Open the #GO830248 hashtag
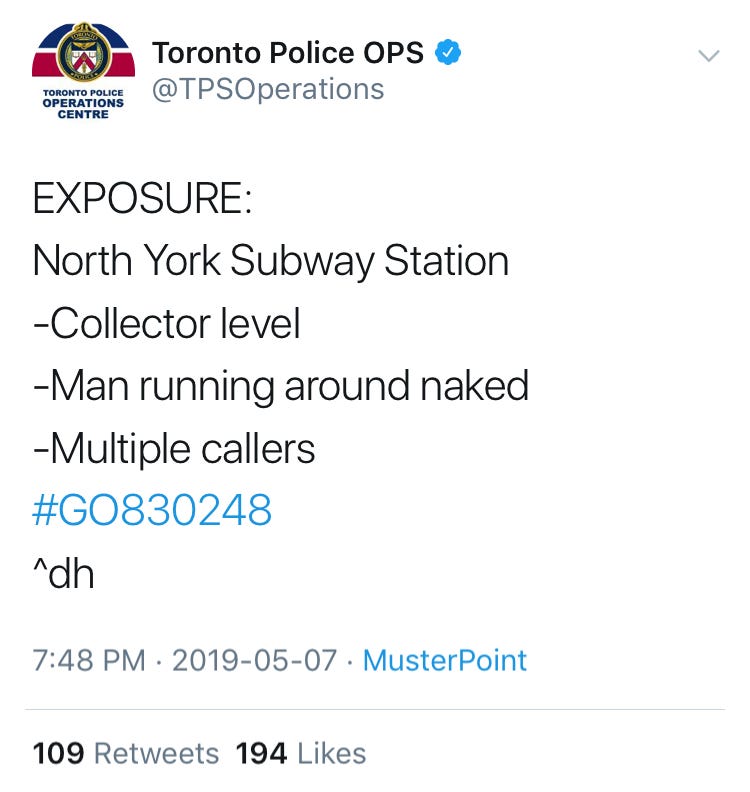Screen dimensions: 750x792 coord(152,510)
